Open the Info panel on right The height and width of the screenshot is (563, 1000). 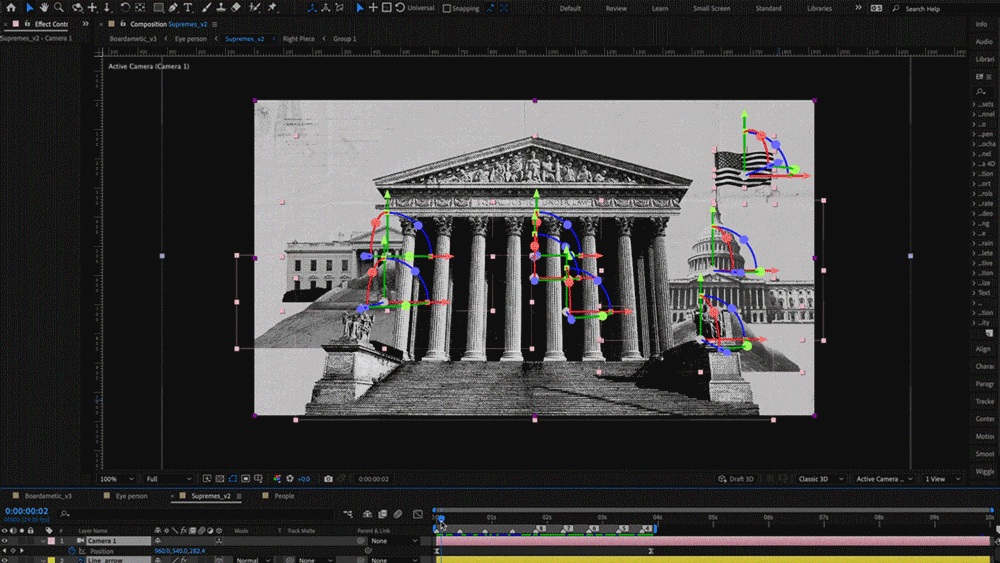point(981,24)
